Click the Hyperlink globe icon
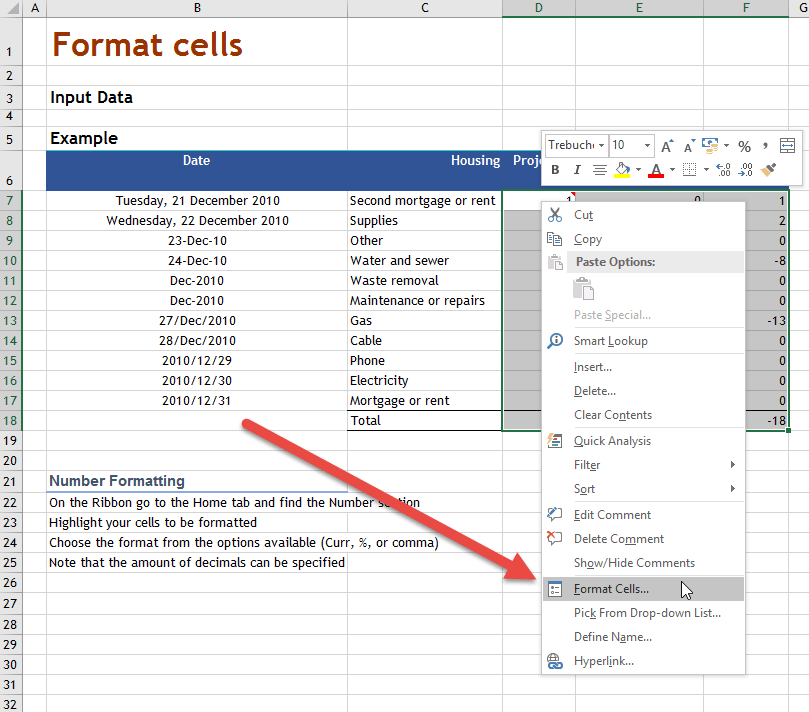The image size is (809, 712). pyautogui.click(x=555, y=661)
